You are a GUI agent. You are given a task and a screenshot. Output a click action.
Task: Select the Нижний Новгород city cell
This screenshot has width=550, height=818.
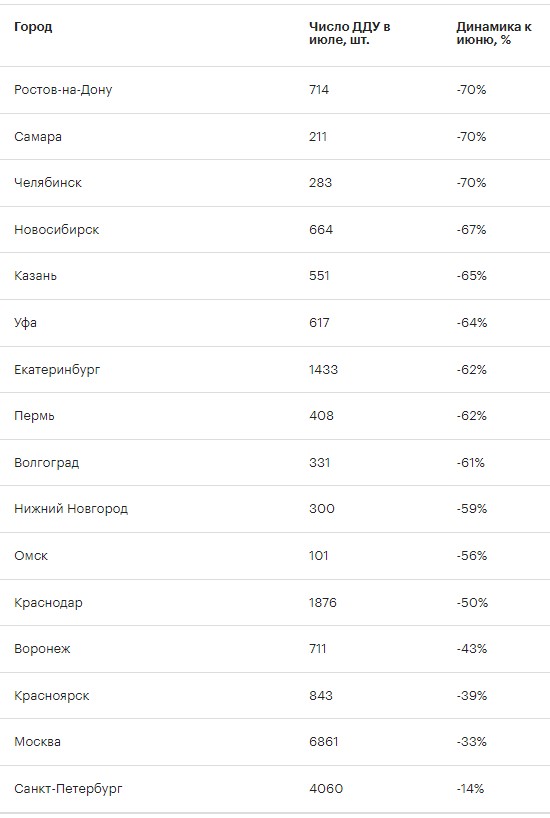tap(71, 509)
